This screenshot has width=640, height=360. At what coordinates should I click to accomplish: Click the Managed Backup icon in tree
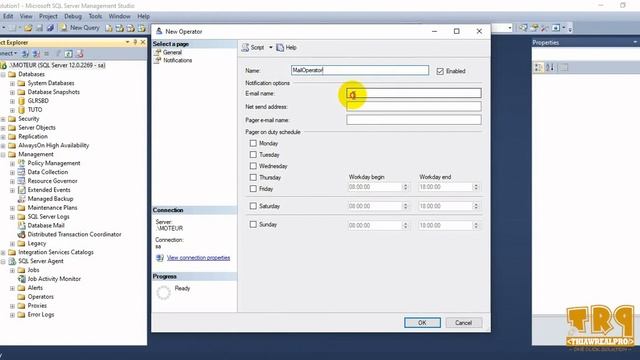(22, 199)
